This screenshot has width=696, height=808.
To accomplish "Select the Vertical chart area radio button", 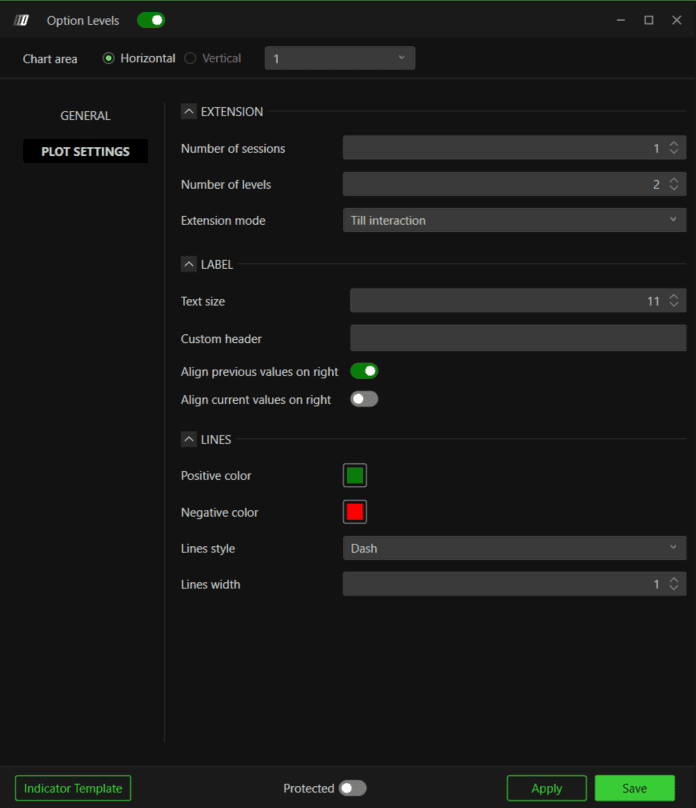I will pyautogui.click(x=190, y=58).
